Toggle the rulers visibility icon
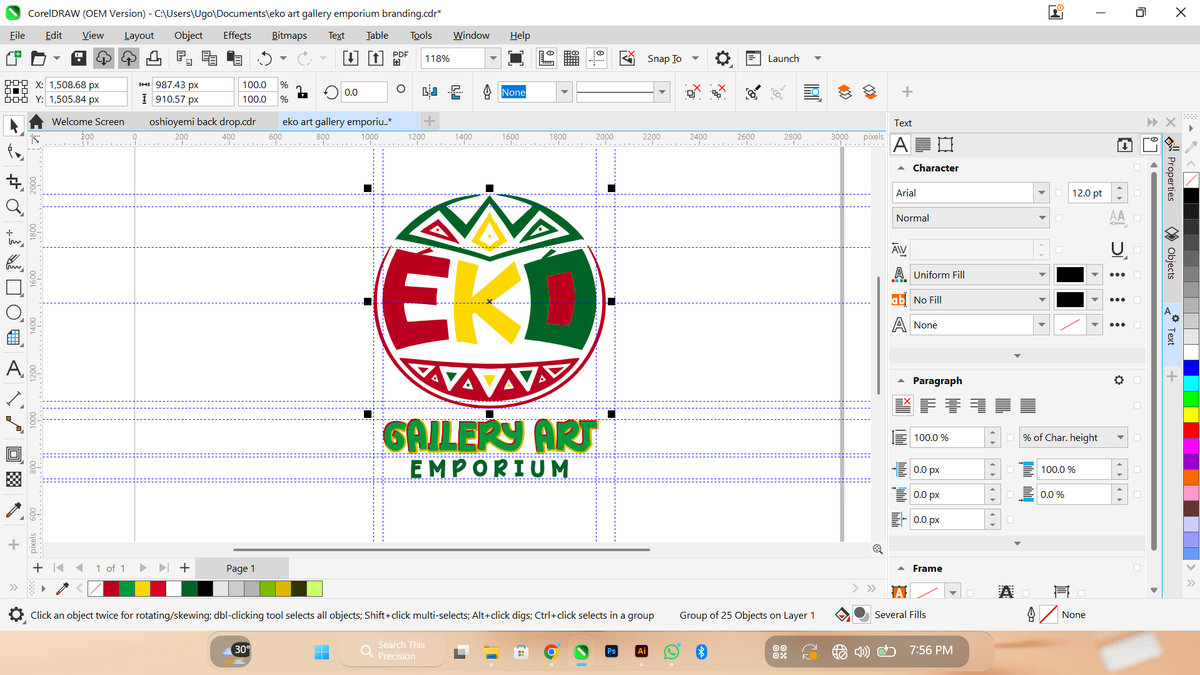The image size is (1200, 675). tap(545, 58)
